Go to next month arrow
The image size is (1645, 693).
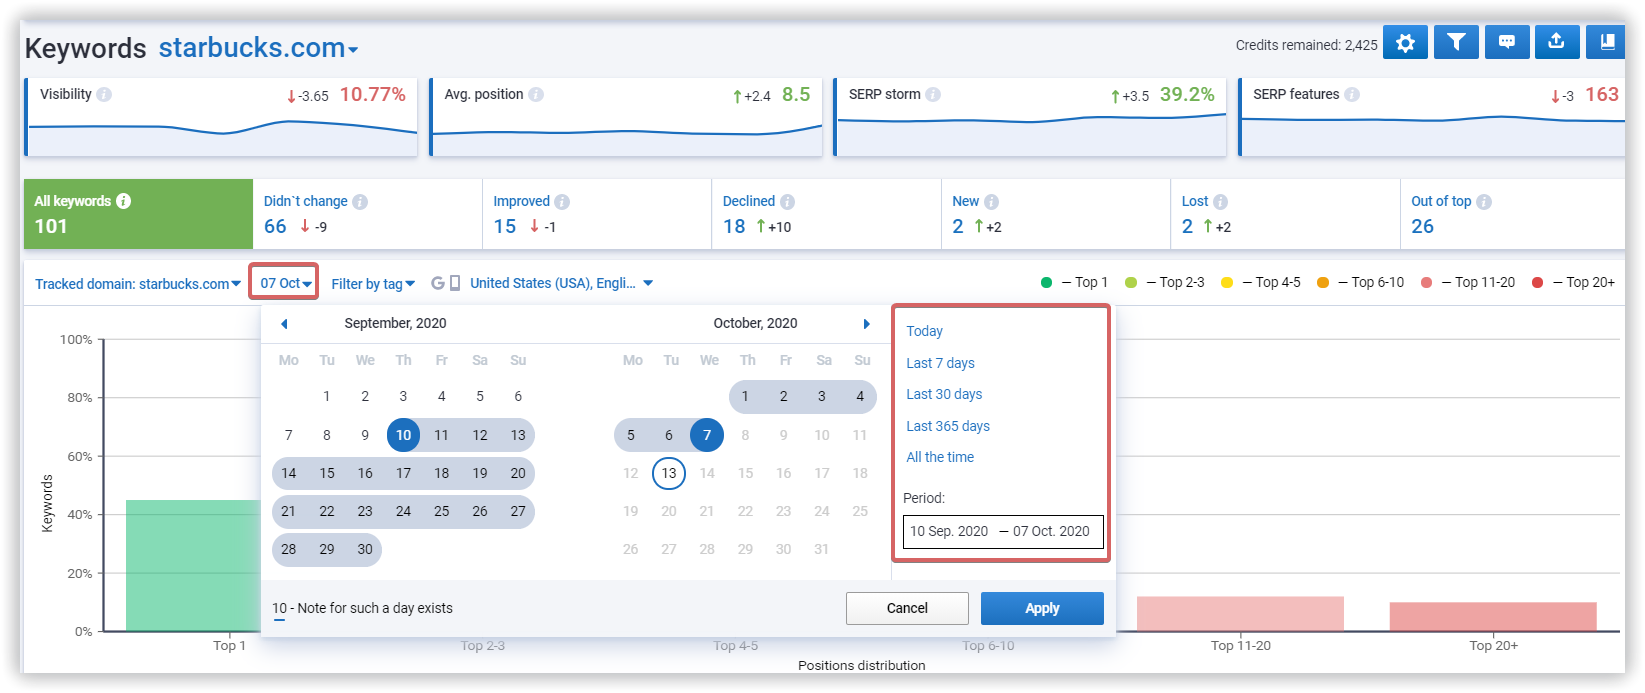(867, 324)
